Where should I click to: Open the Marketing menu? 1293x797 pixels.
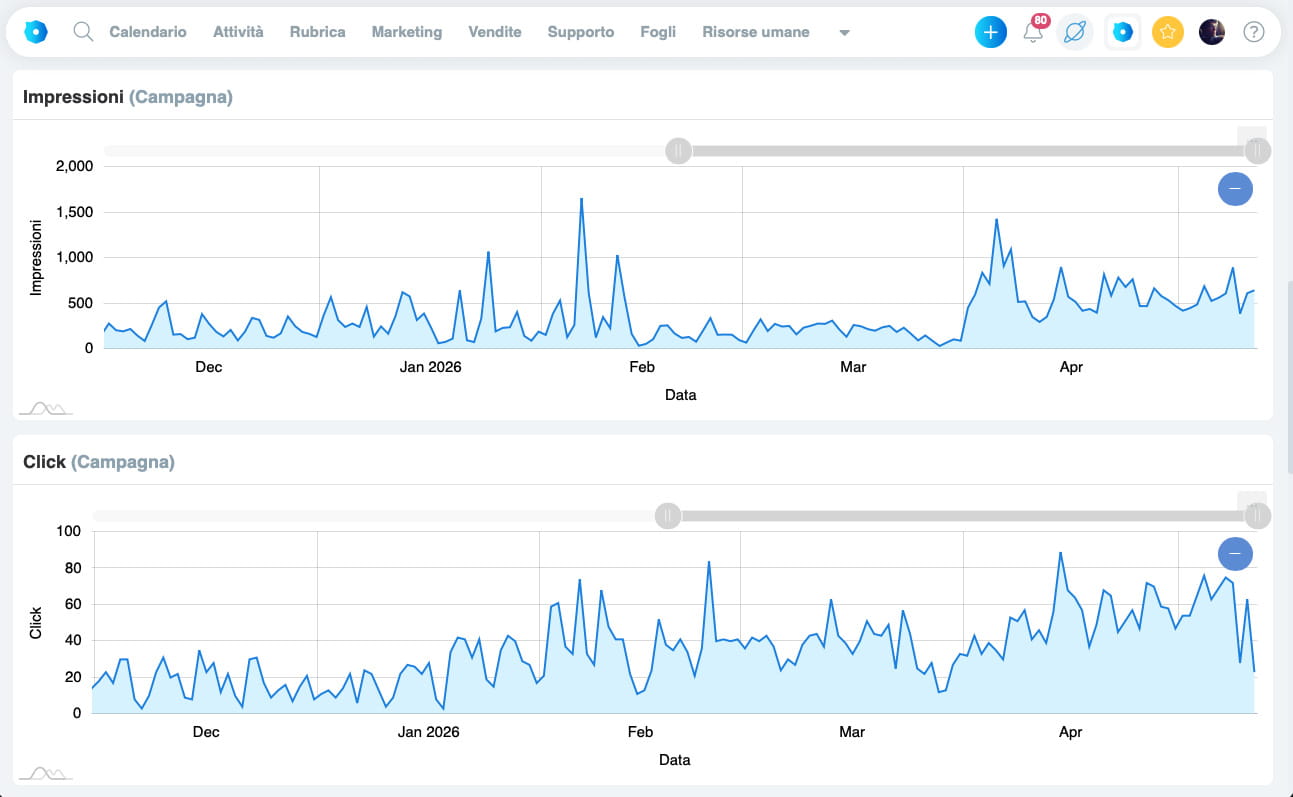[x=406, y=32]
